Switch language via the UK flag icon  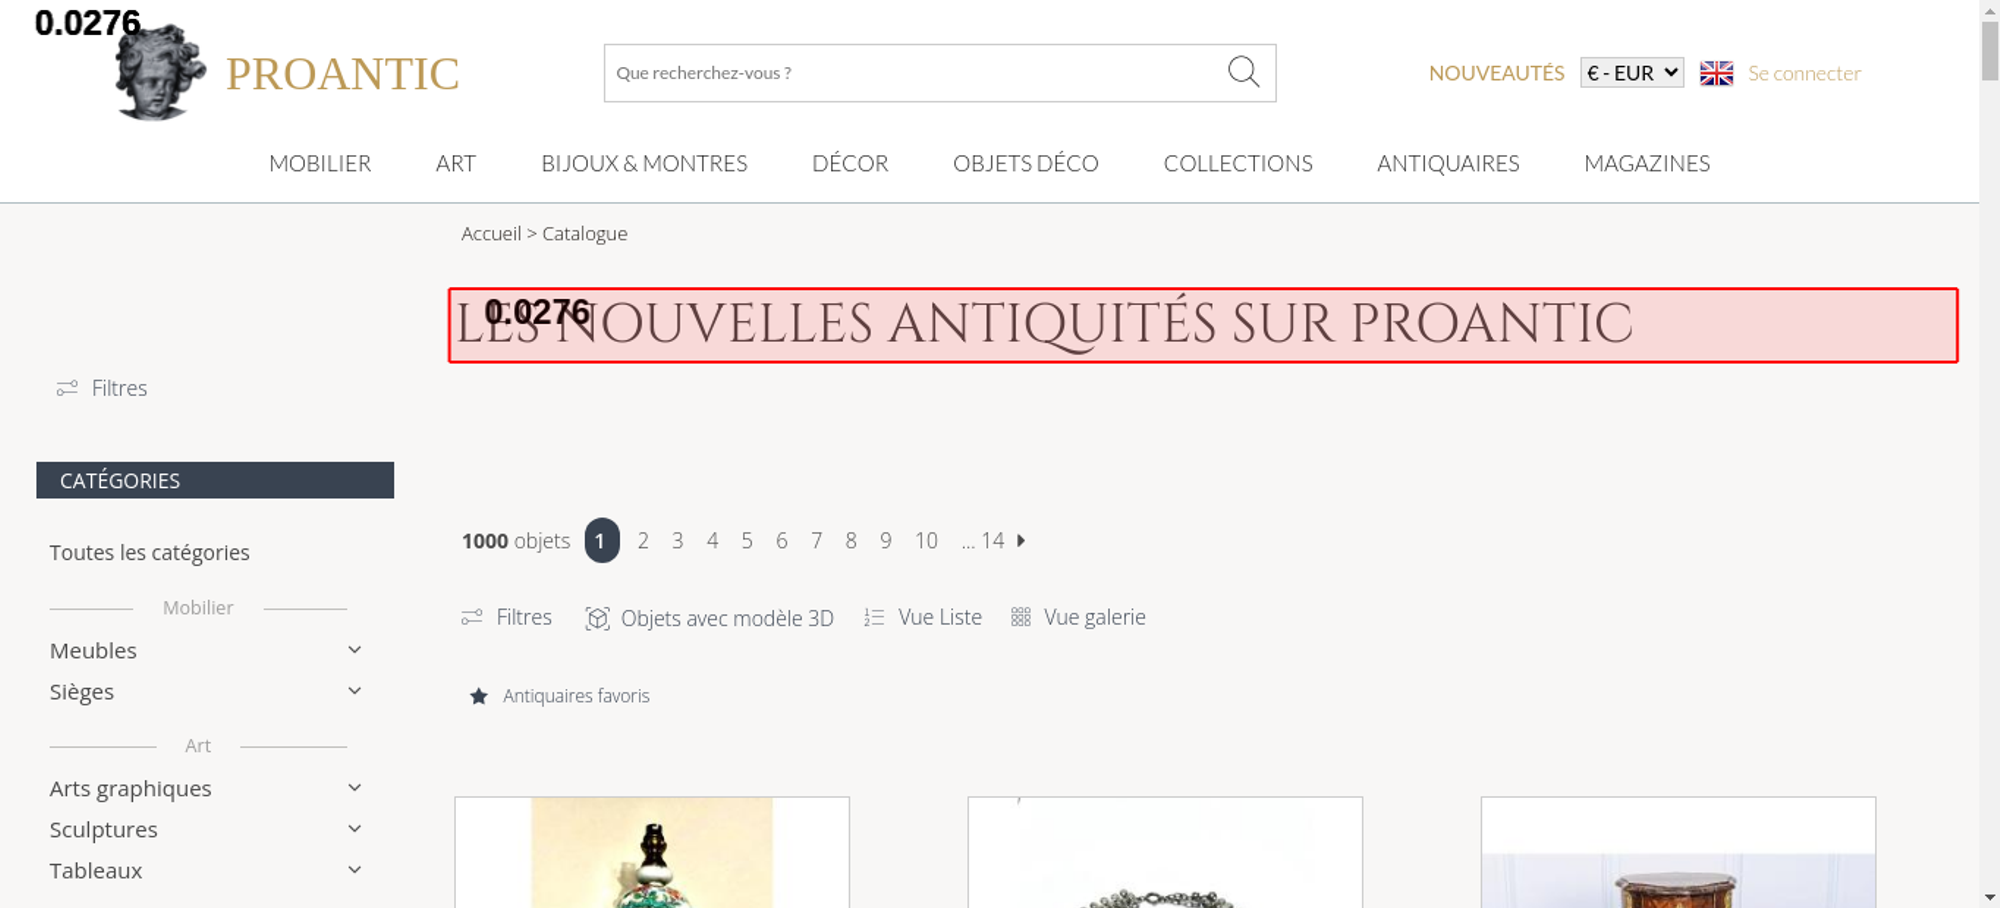click(x=1716, y=73)
